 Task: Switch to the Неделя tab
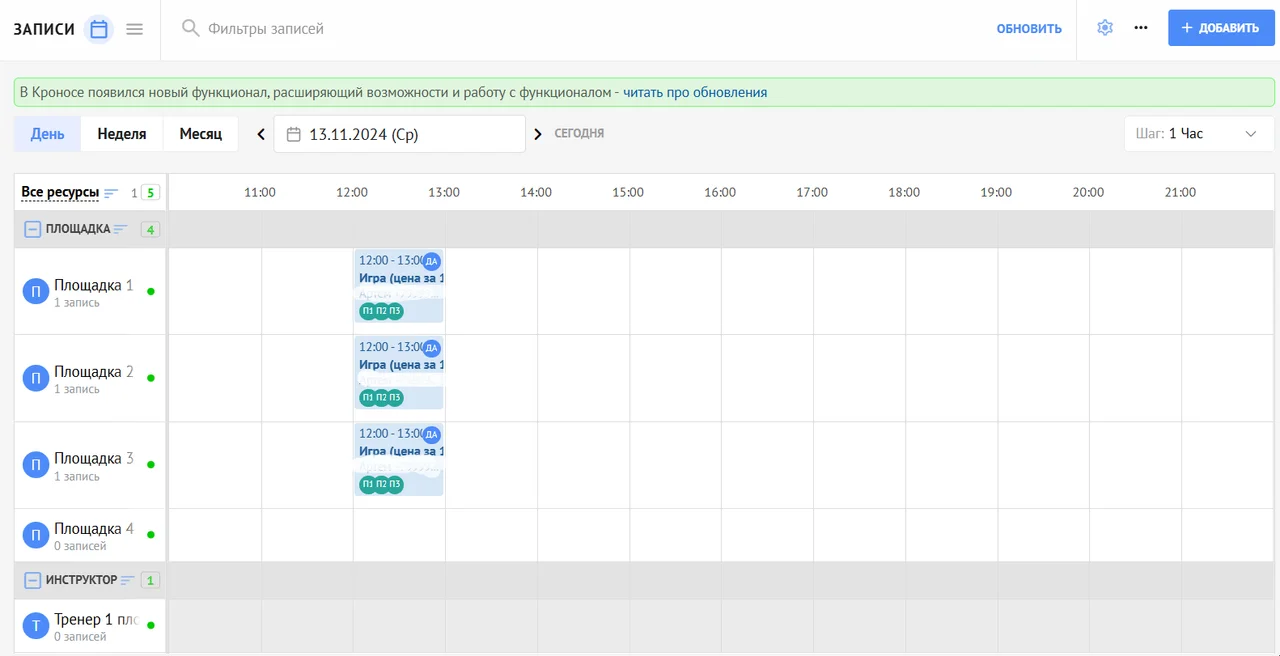tap(122, 134)
